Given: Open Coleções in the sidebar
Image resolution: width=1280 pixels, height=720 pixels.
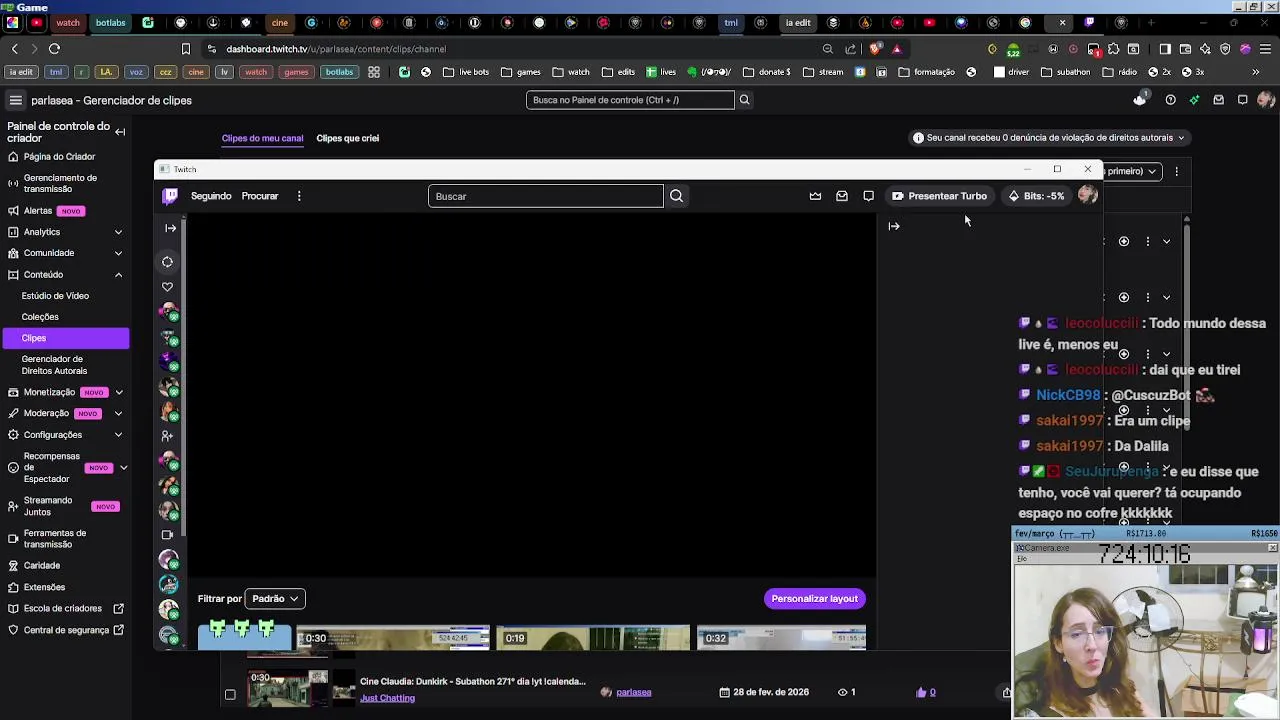Looking at the screenshot, I should pyautogui.click(x=40, y=317).
